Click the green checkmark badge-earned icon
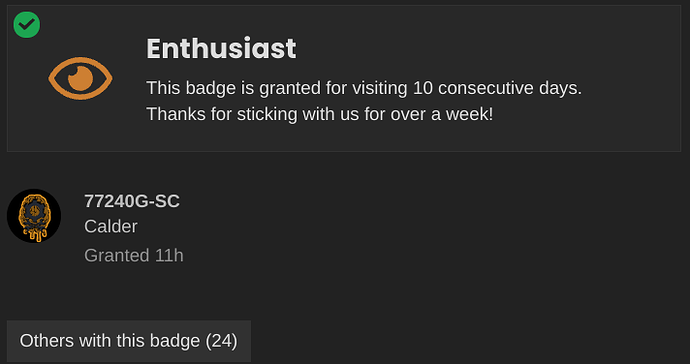The image size is (690, 364). [27, 25]
